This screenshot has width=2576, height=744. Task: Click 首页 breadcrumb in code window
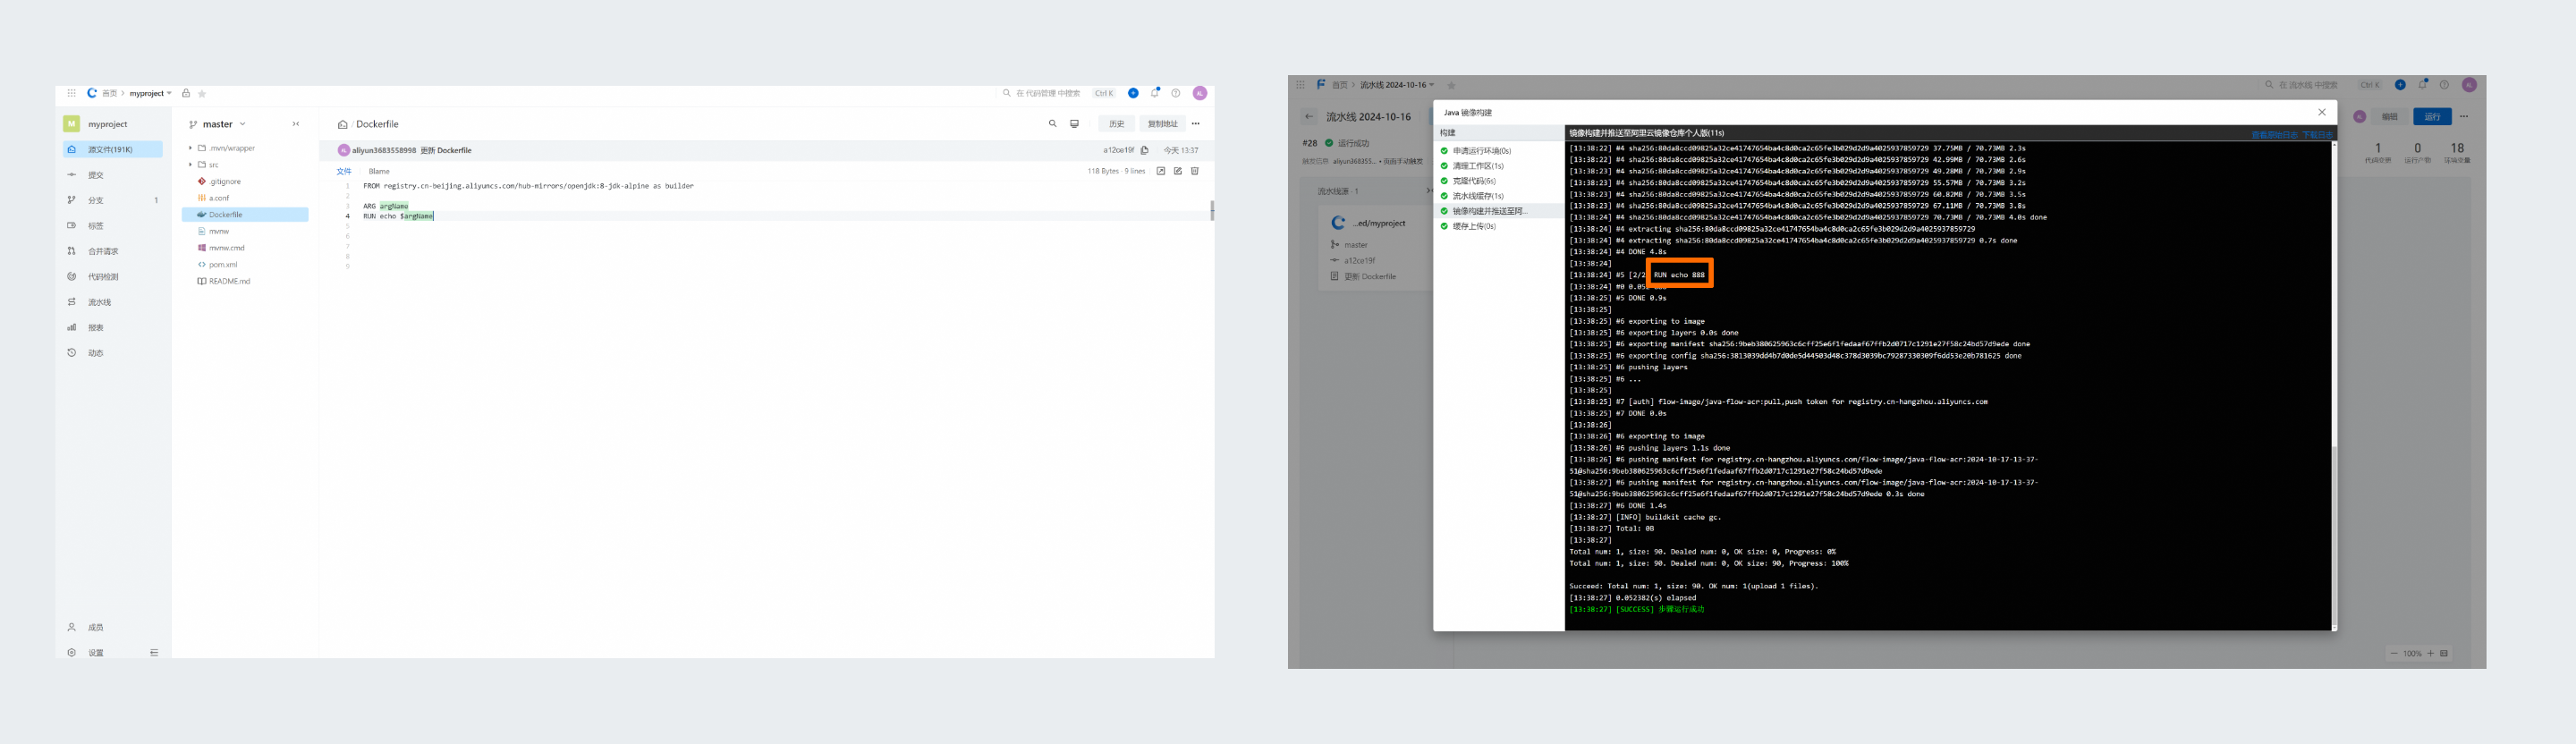coord(109,93)
